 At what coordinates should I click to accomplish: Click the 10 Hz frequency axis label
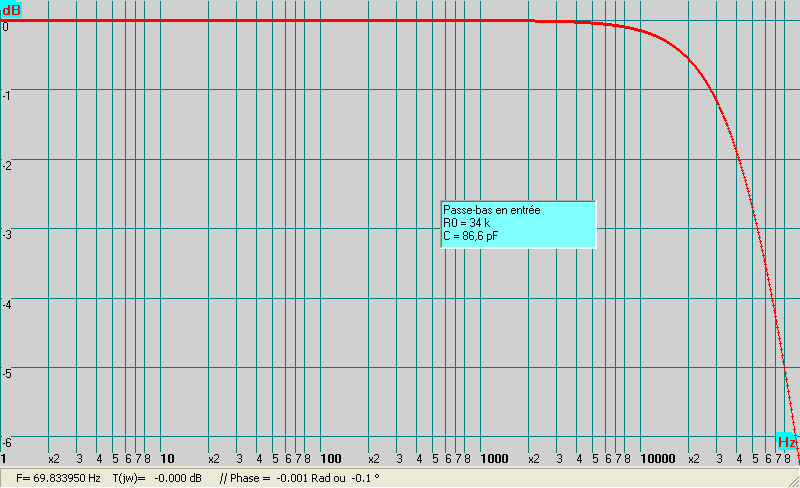(168, 459)
